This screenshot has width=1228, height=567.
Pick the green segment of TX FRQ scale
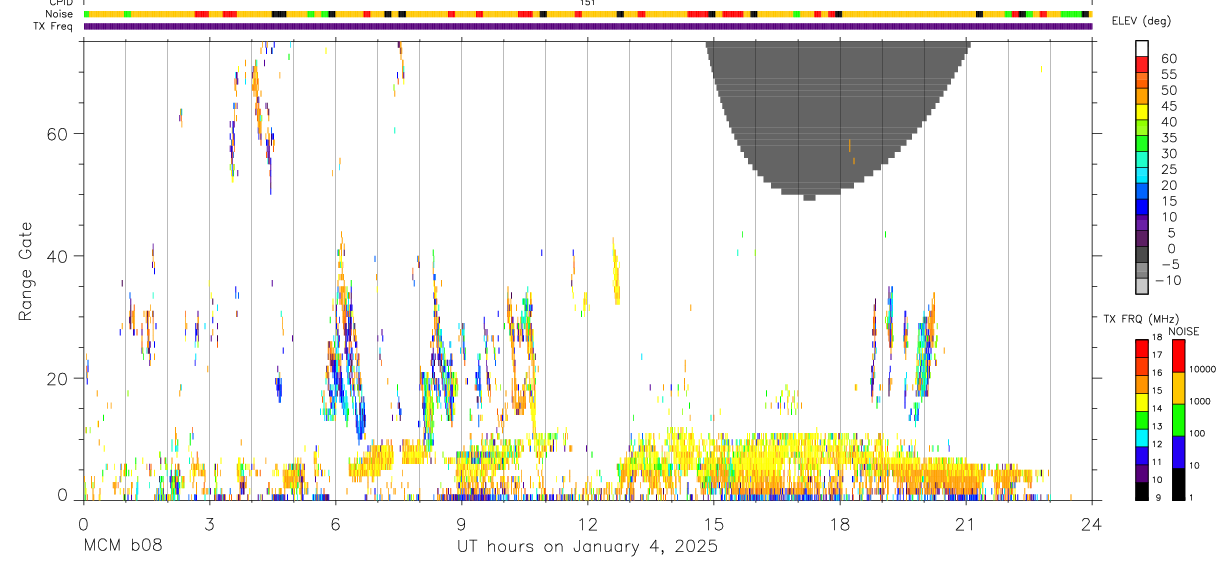1142,419
